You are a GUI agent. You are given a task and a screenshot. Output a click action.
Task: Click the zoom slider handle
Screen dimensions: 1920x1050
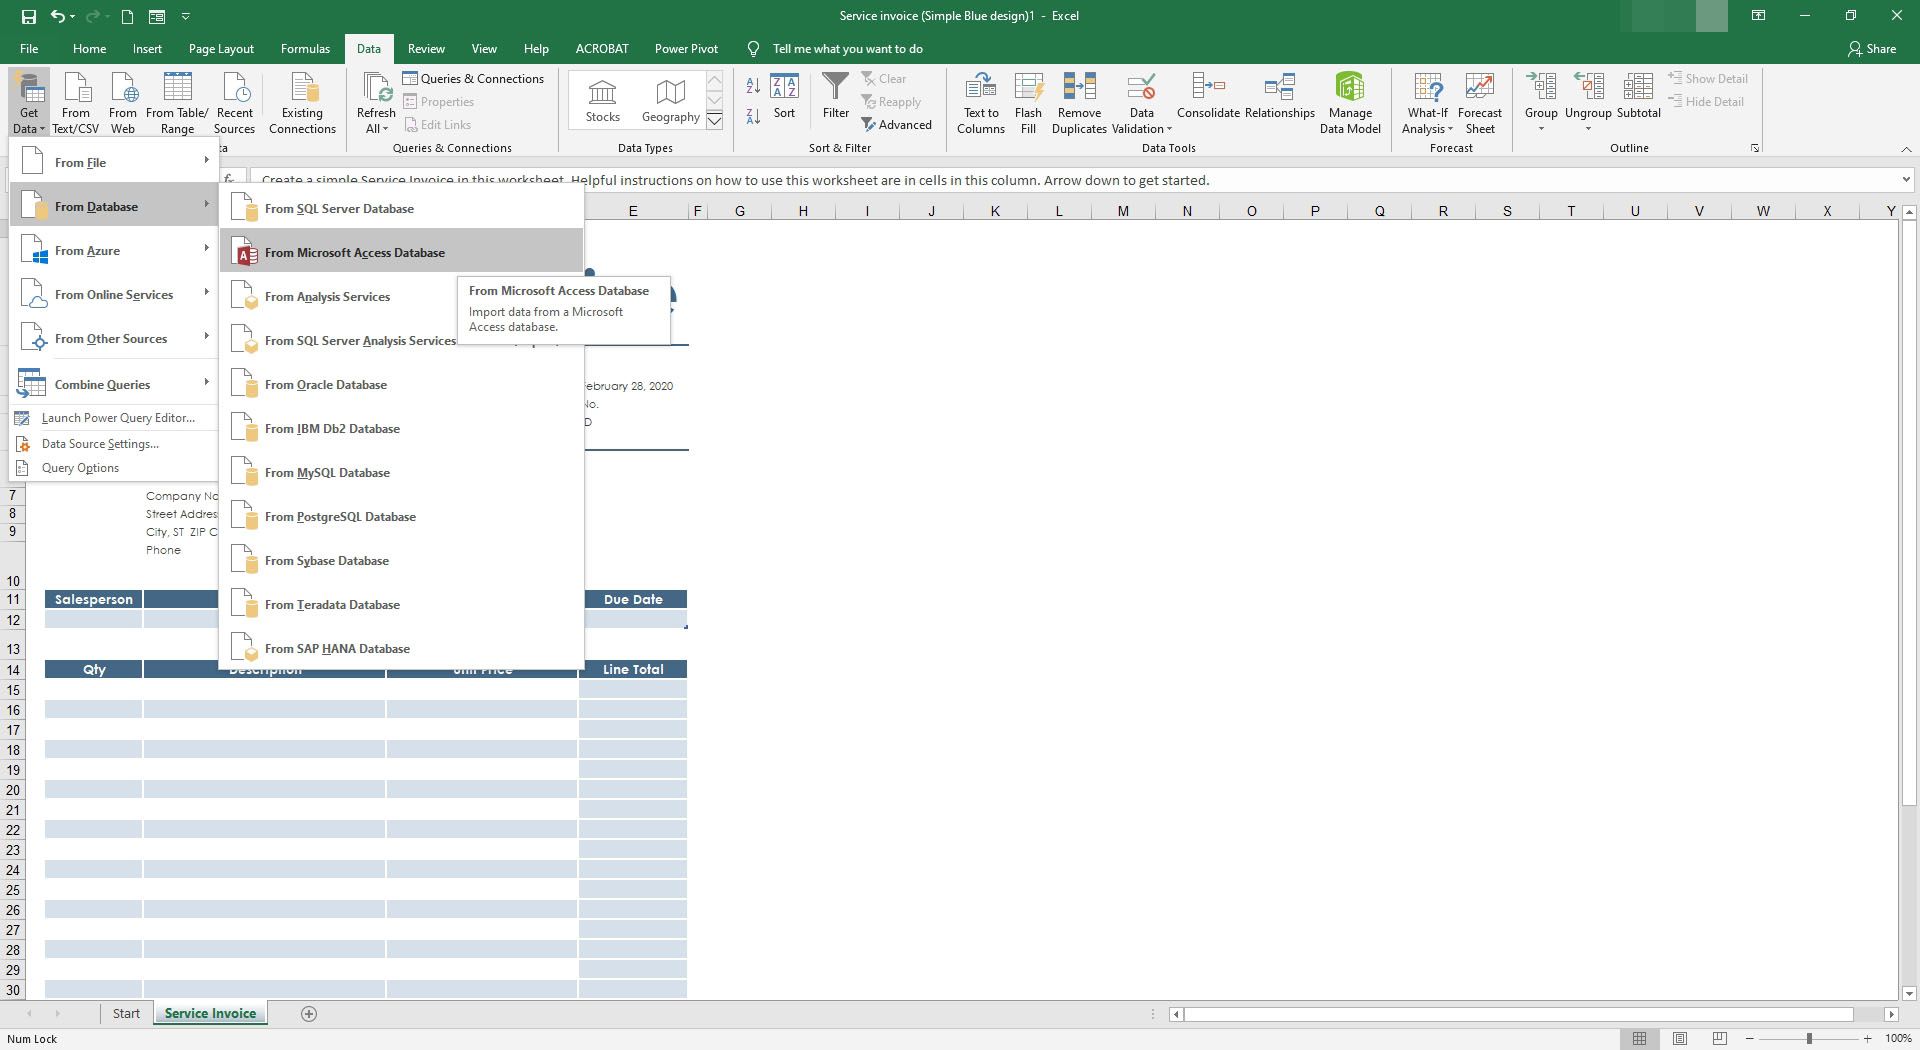pyautogui.click(x=1808, y=1039)
